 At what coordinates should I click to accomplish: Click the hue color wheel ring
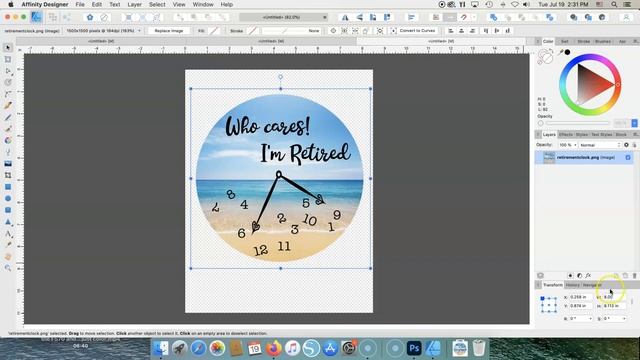click(x=590, y=58)
